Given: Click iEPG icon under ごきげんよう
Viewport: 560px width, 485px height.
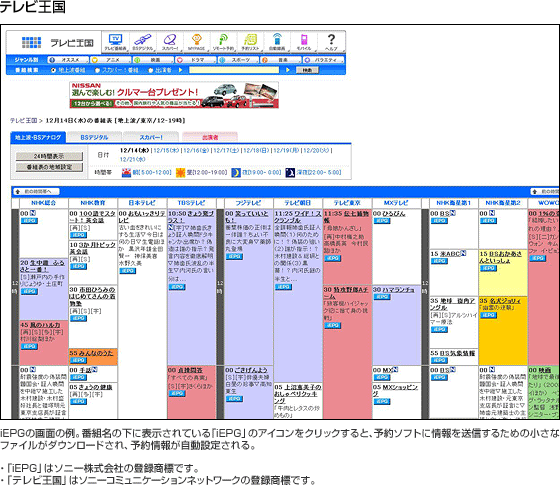Looking at the screenshot, I should pos(234,399).
